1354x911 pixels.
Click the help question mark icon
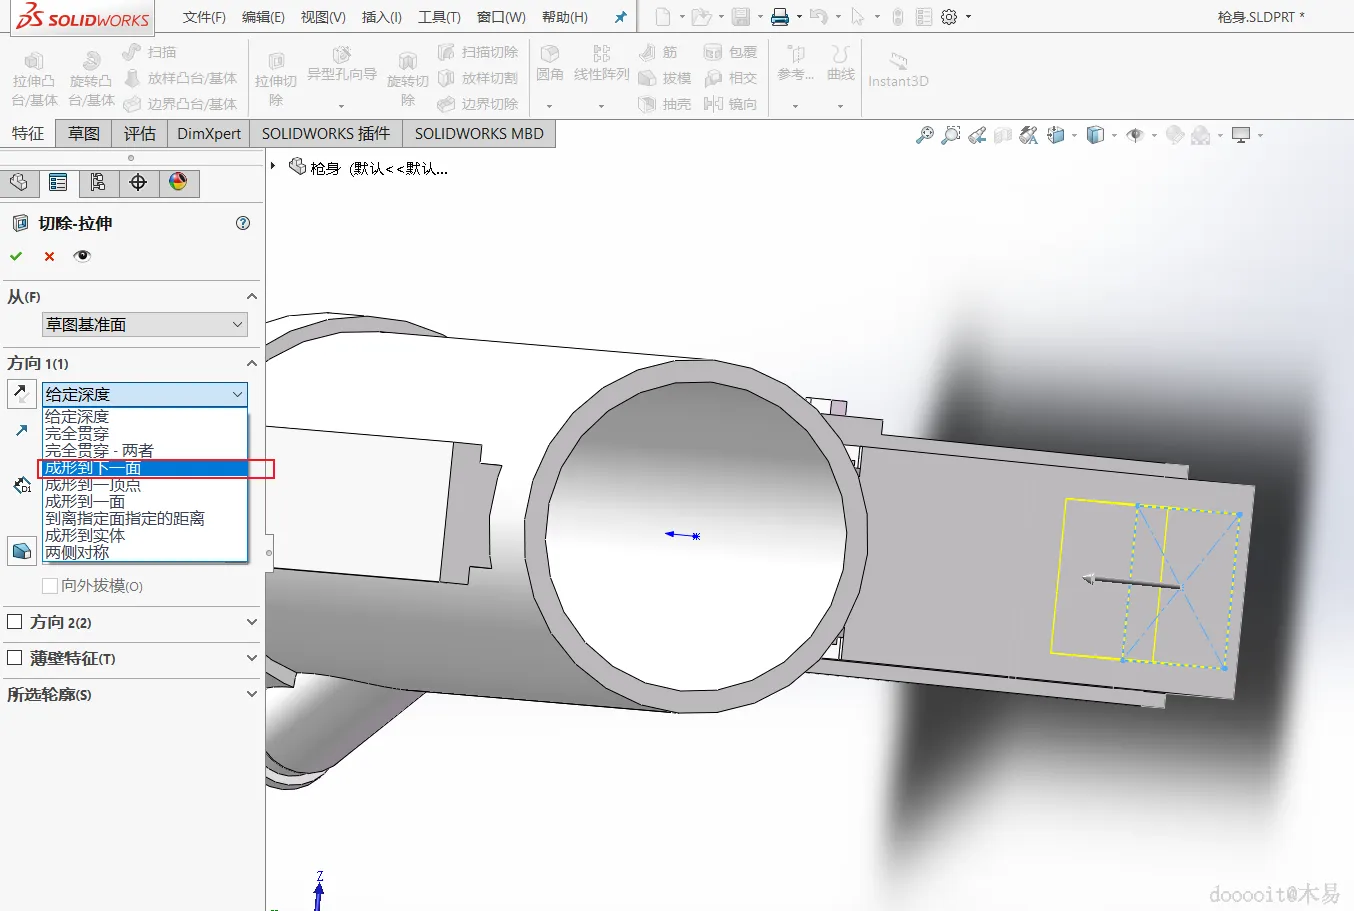click(x=242, y=223)
